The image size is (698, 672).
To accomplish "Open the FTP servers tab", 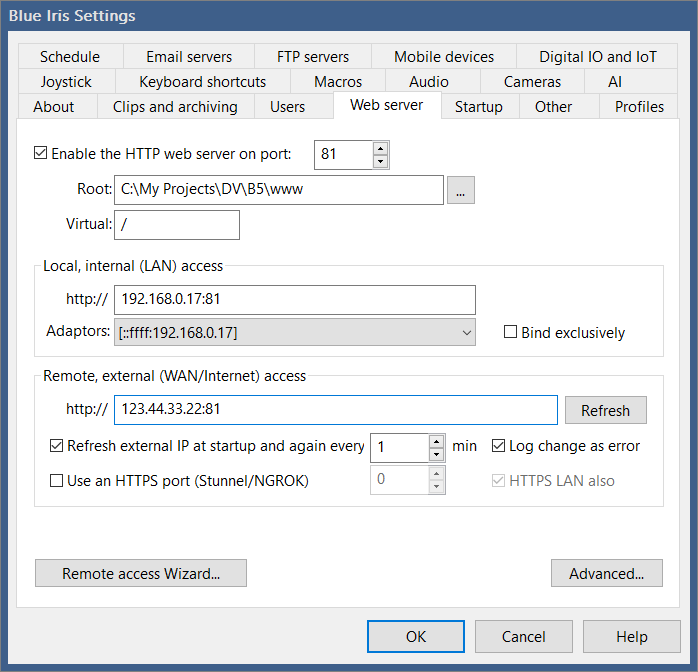I will click(312, 57).
